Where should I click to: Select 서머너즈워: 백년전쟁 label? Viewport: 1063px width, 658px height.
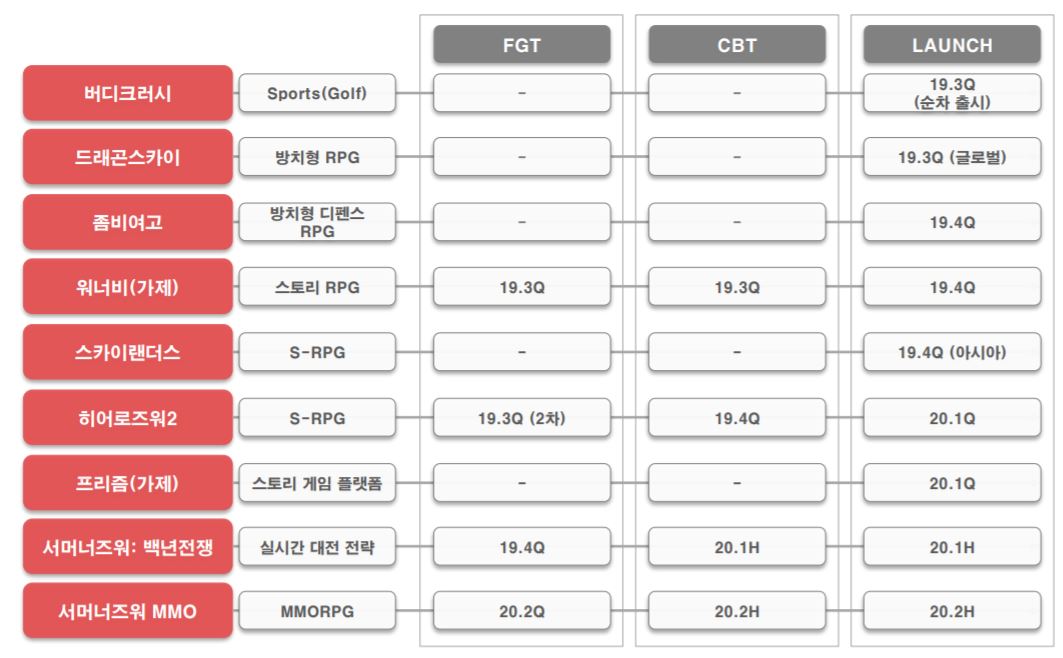tap(128, 547)
